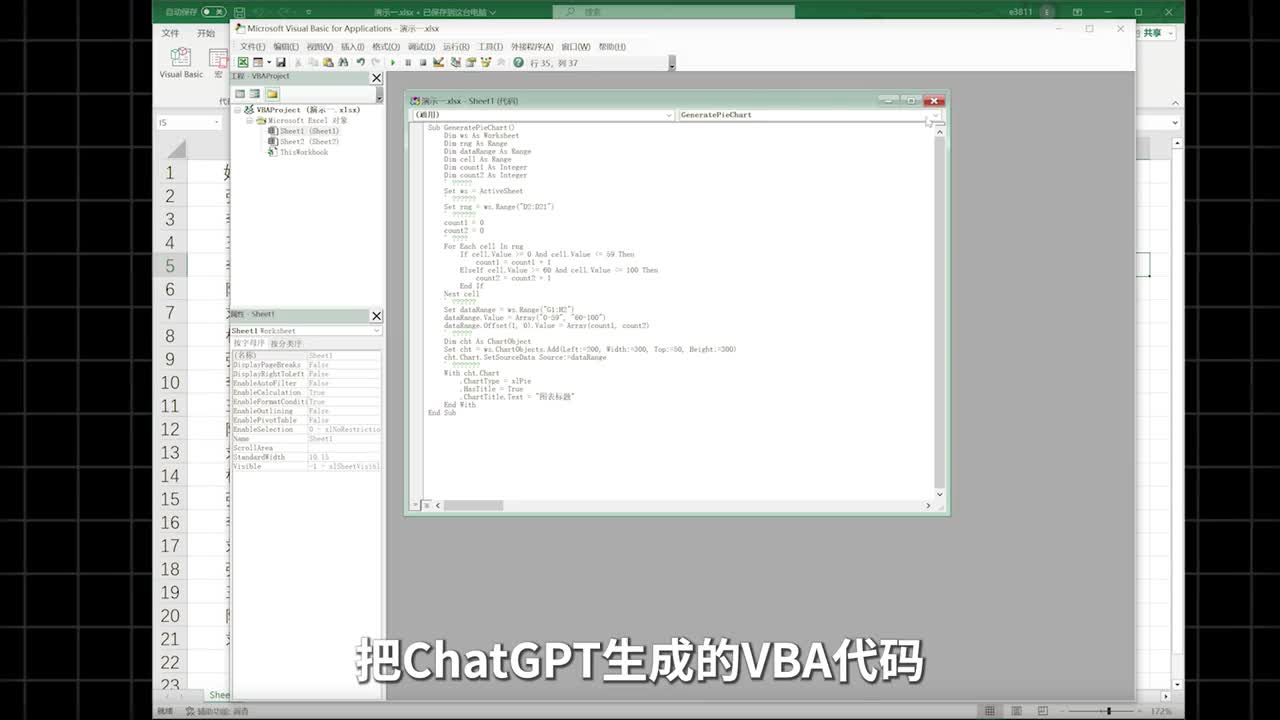Screen dimensions: 1280x720
Task: Click the Break (pause) toolbar icon
Action: pyautogui.click(x=408, y=63)
